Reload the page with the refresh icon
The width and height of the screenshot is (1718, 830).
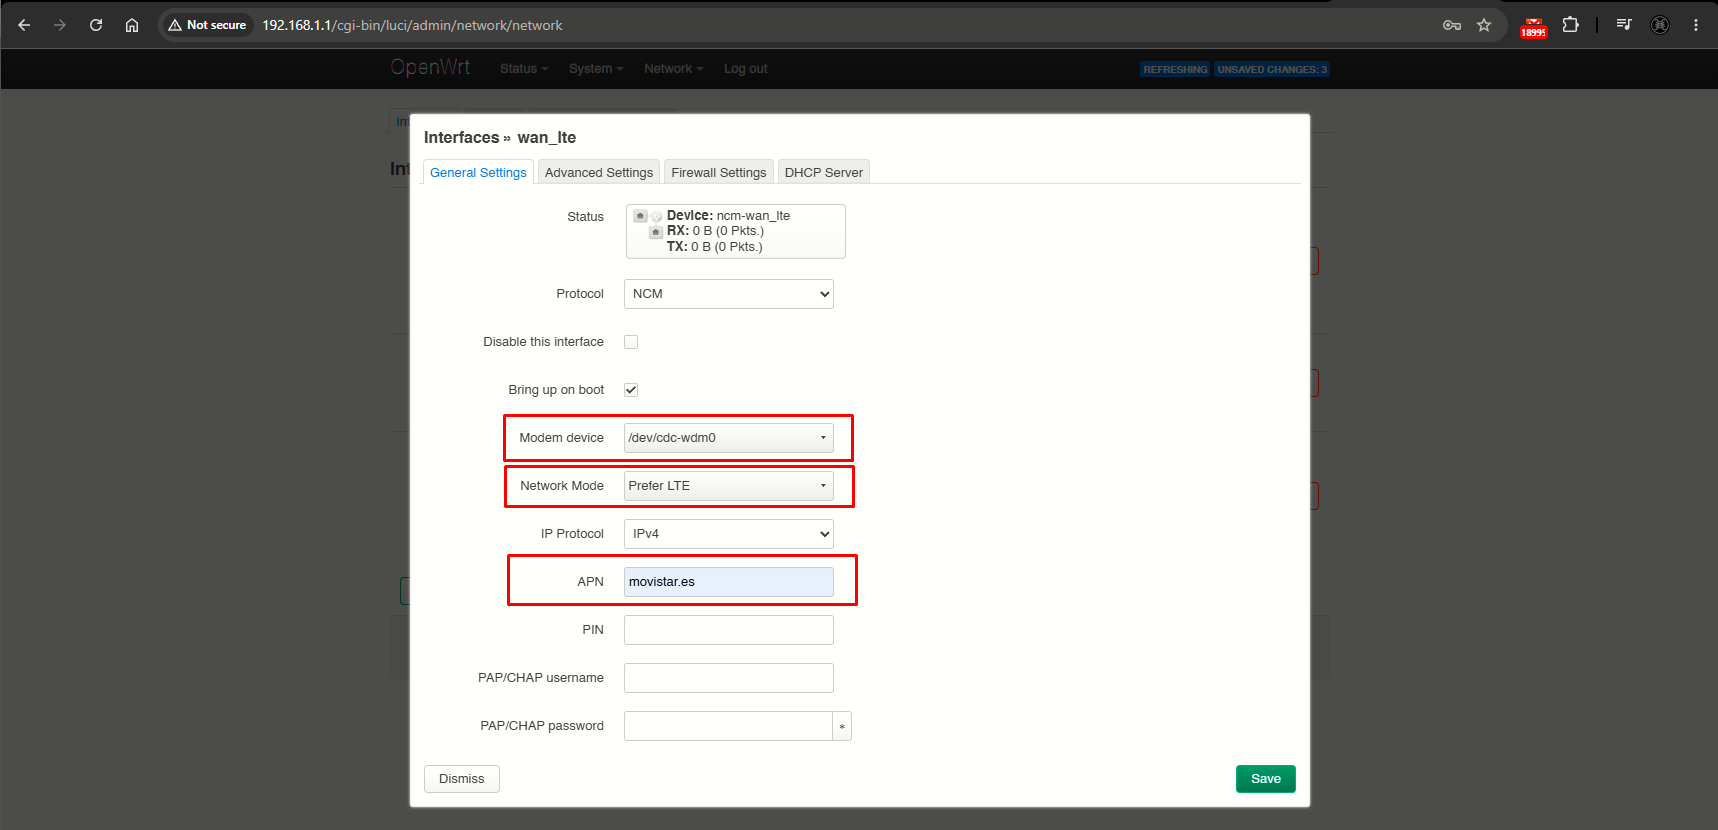point(96,25)
